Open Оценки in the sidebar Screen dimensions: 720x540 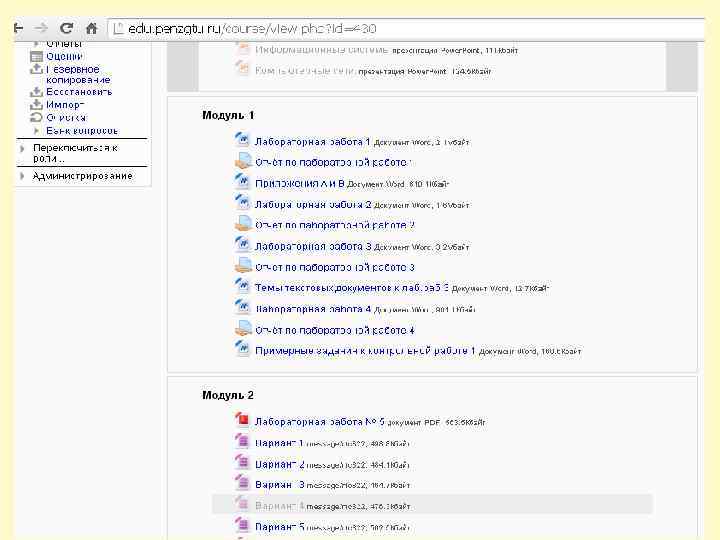(x=64, y=56)
